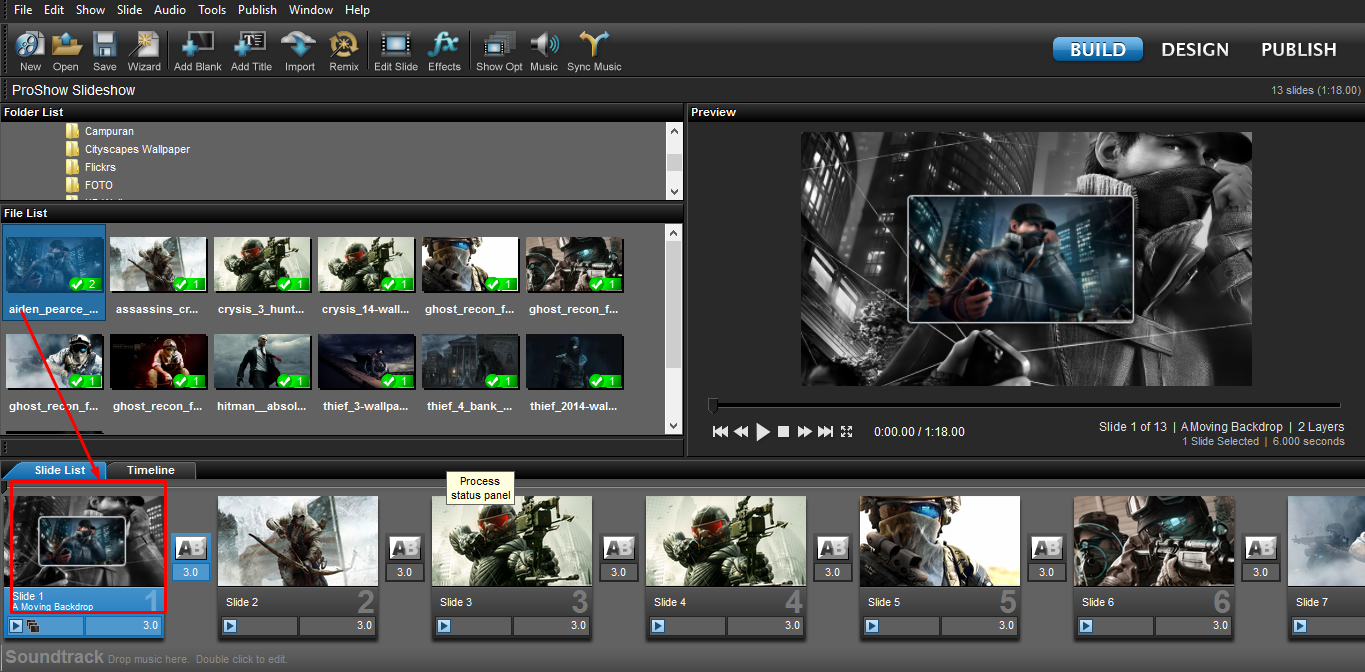Click the transition icon after Slide 3

(618, 548)
